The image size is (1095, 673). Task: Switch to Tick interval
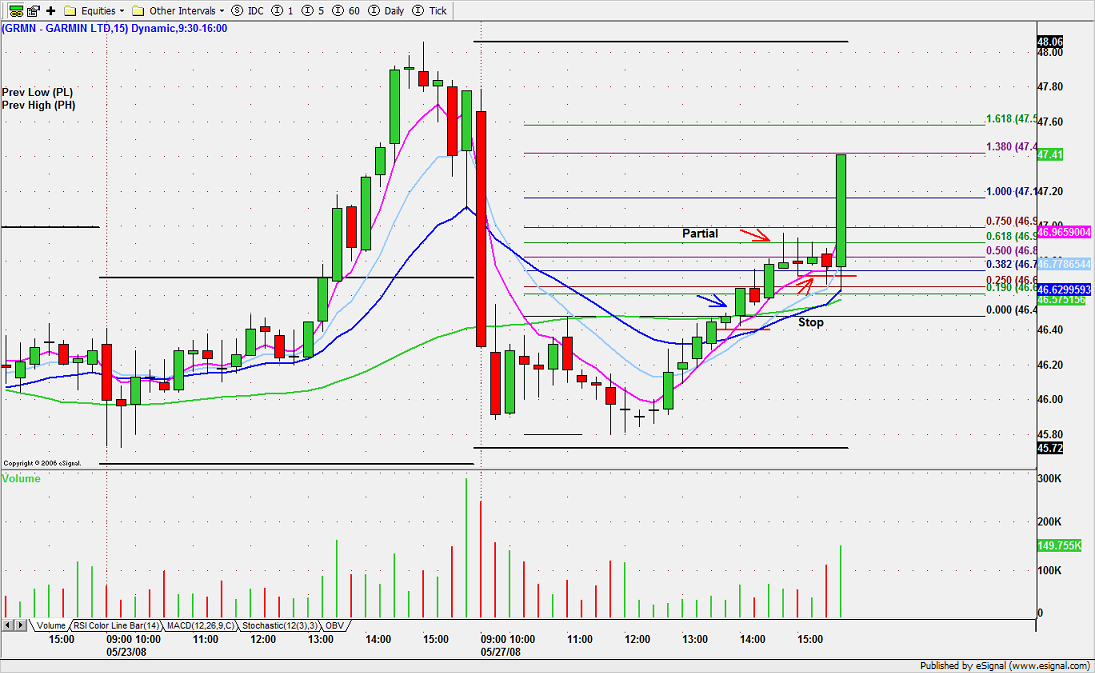click(429, 10)
